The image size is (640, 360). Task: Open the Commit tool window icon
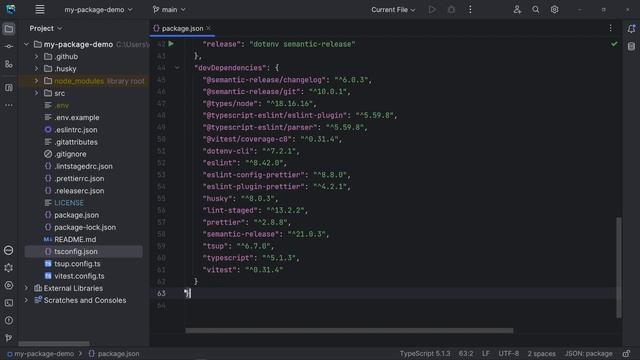click(x=9, y=47)
